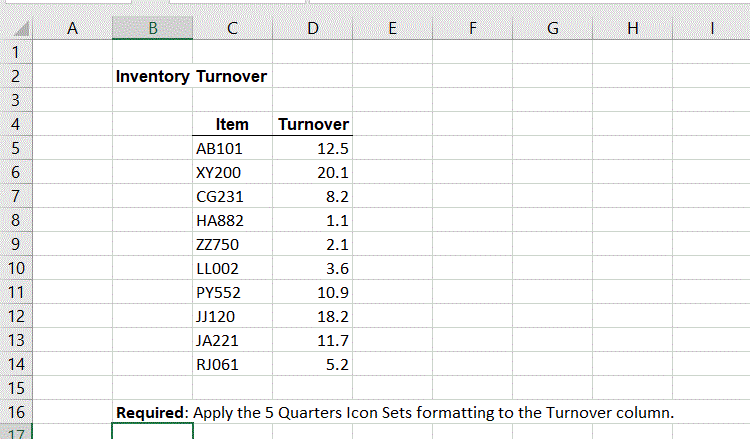Select column G header
Screen dimensions: 750x439
(x=552, y=28)
